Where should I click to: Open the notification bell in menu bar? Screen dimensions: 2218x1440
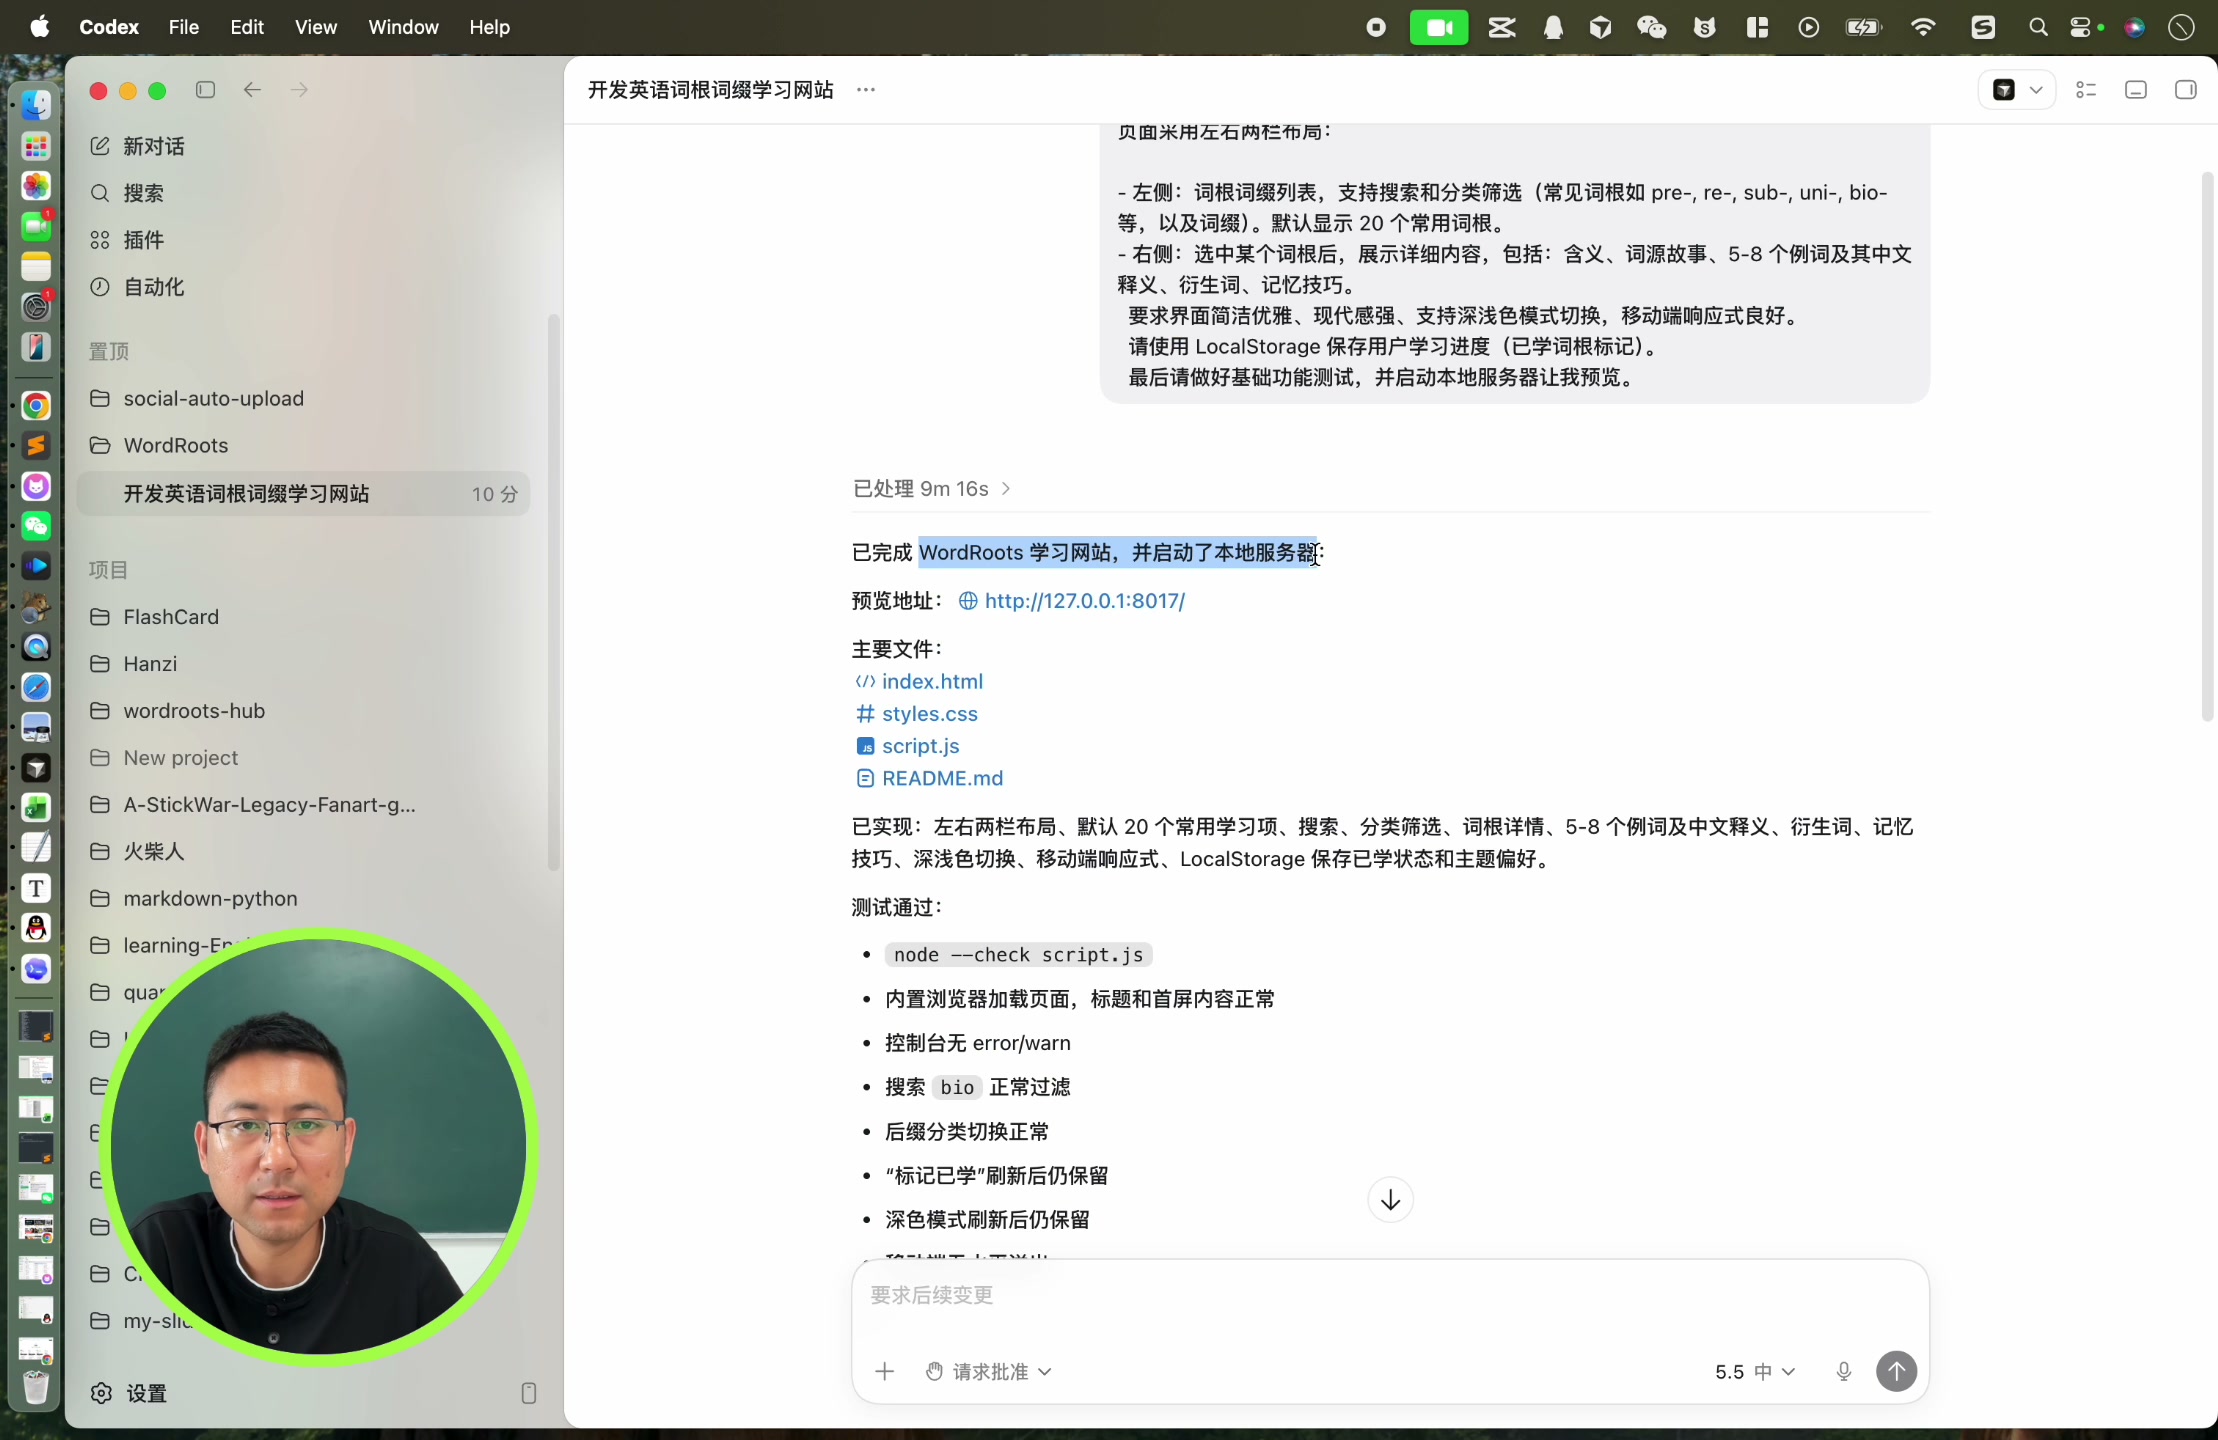[1553, 27]
